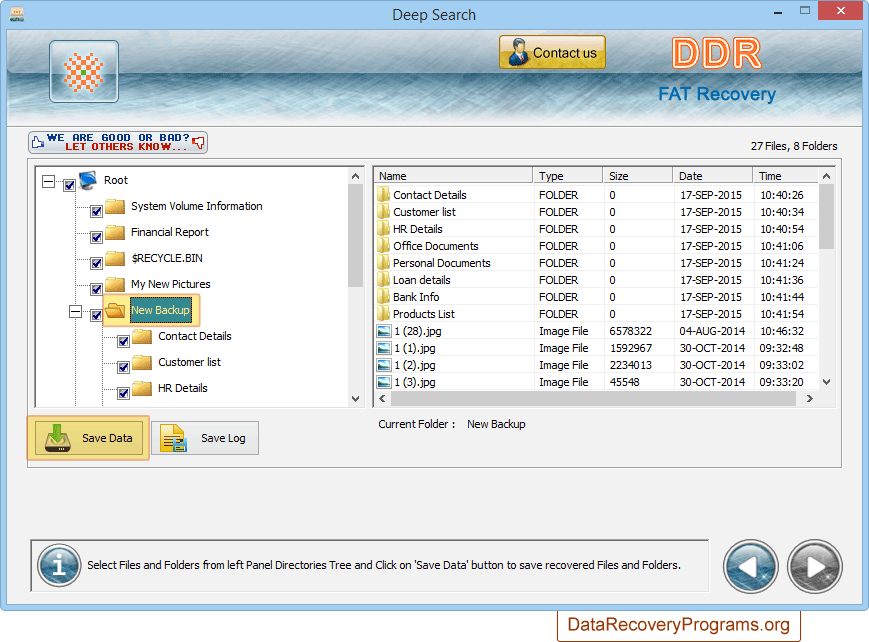Click image icon of 1 (2).jpg
Screen dimensions: 869x642
pyautogui.click(x=384, y=365)
